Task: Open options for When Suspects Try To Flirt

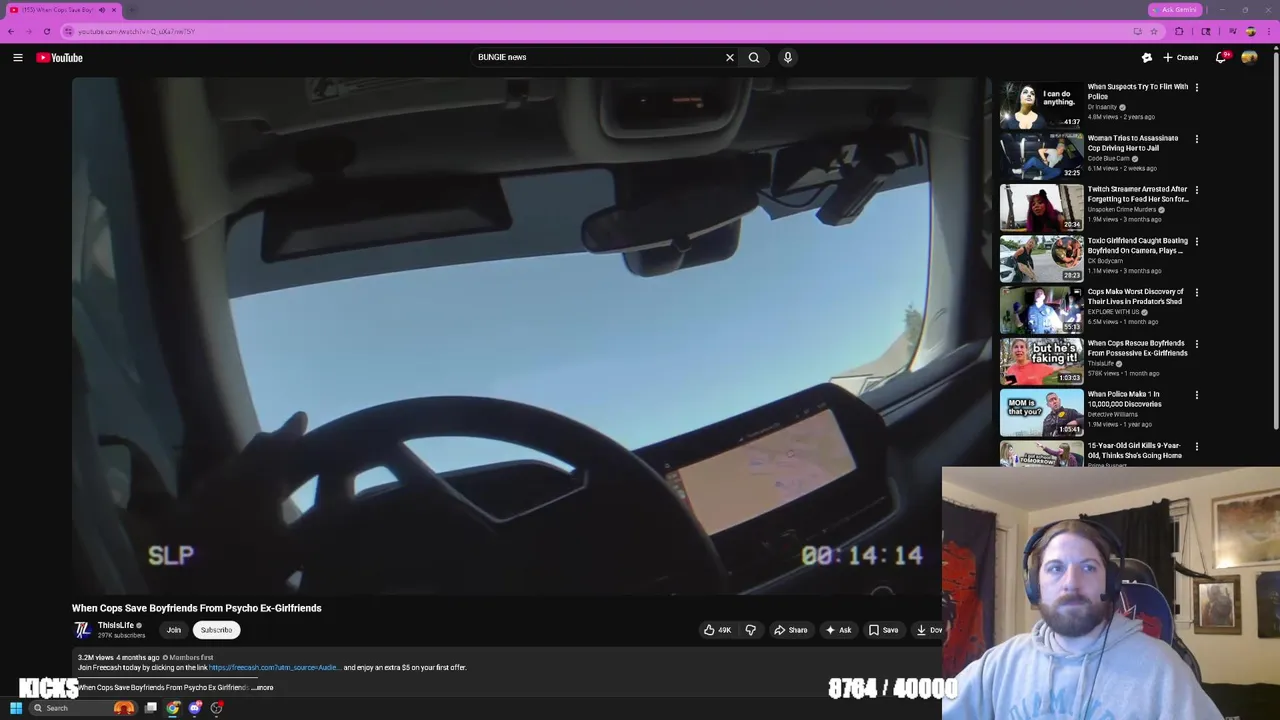Action: (x=1196, y=88)
